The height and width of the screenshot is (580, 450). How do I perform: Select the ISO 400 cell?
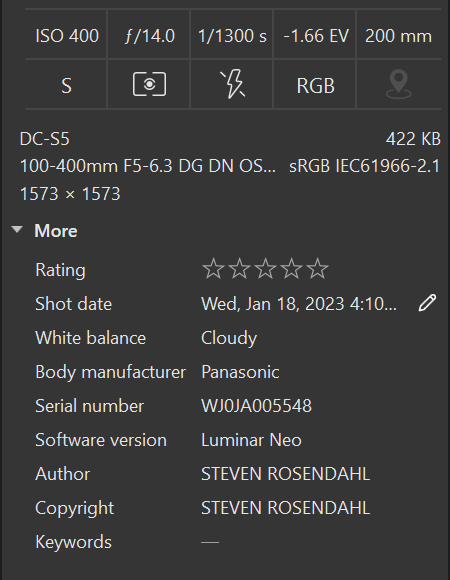click(x=67, y=36)
